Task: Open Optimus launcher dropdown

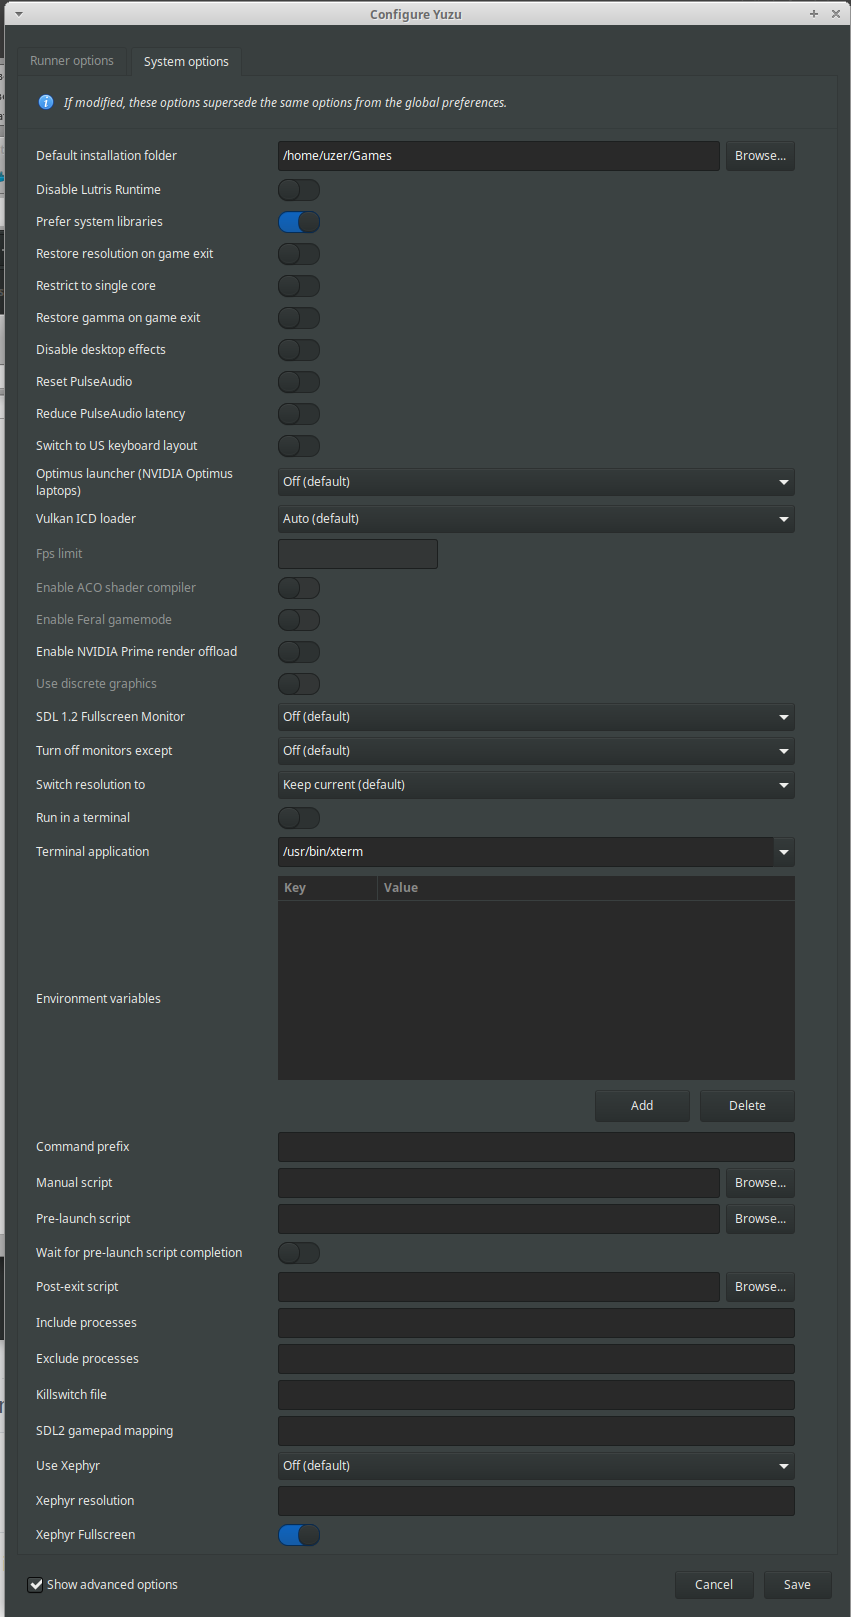Action: (536, 482)
